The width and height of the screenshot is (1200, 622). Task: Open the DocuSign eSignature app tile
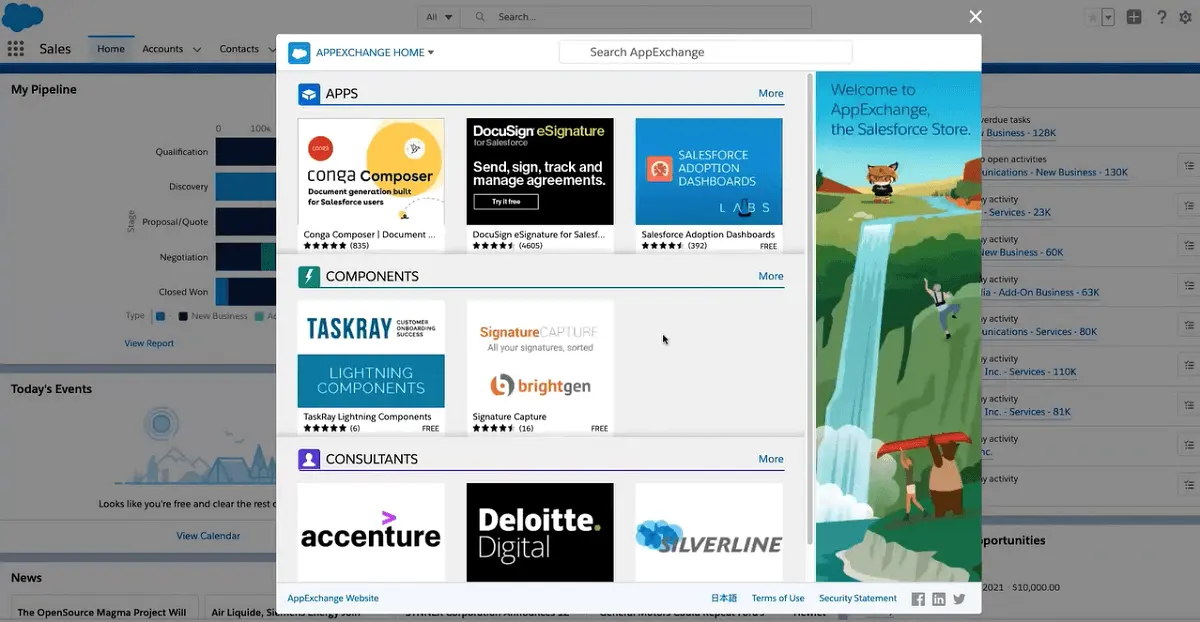(540, 185)
